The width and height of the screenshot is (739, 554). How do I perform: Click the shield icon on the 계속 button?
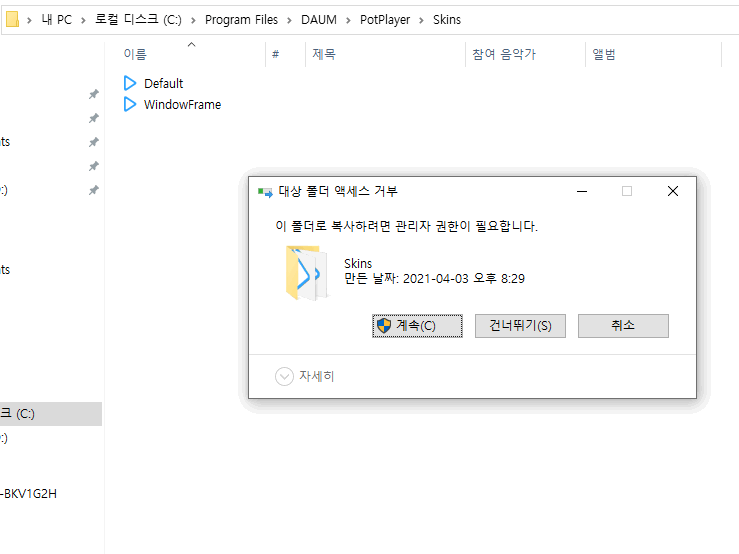383,326
